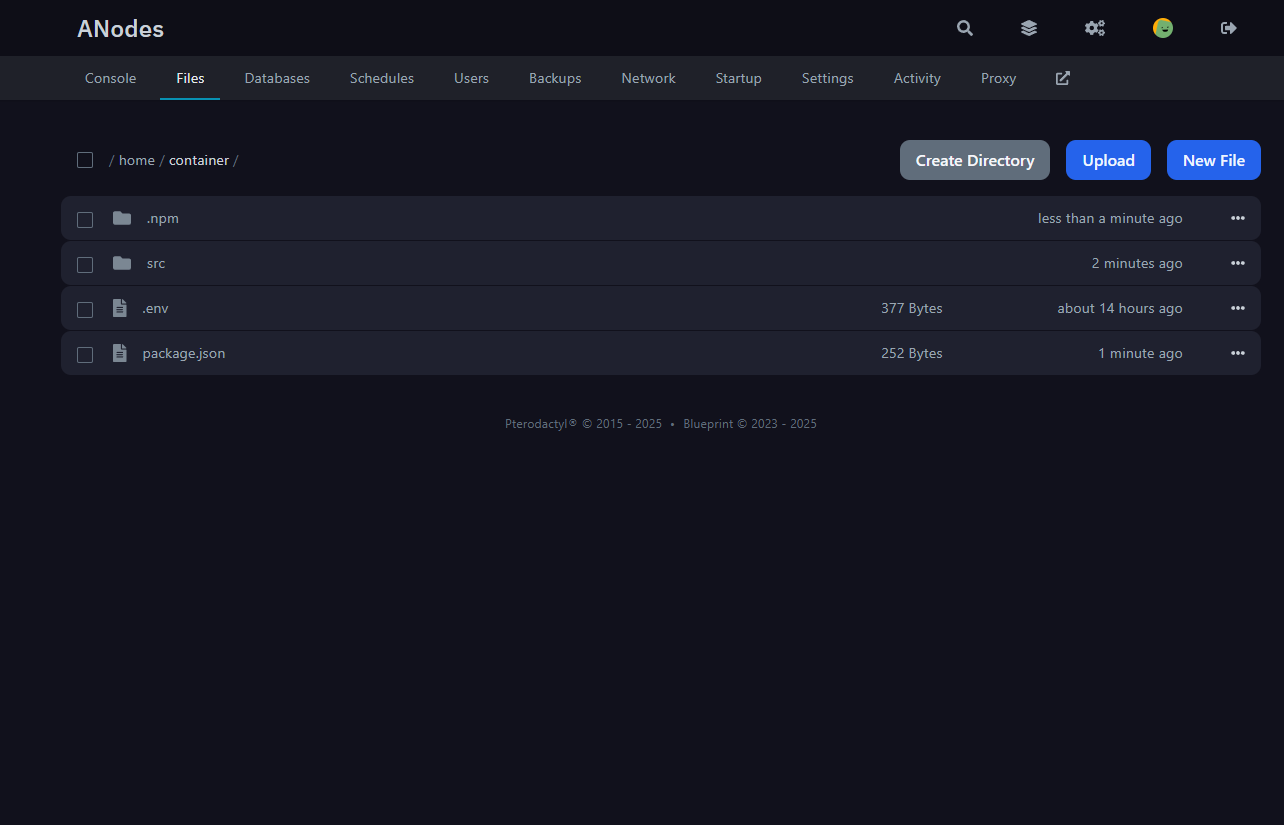1284x825 pixels.
Task: Open the search dialog via magnifier icon
Action: coord(964,28)
